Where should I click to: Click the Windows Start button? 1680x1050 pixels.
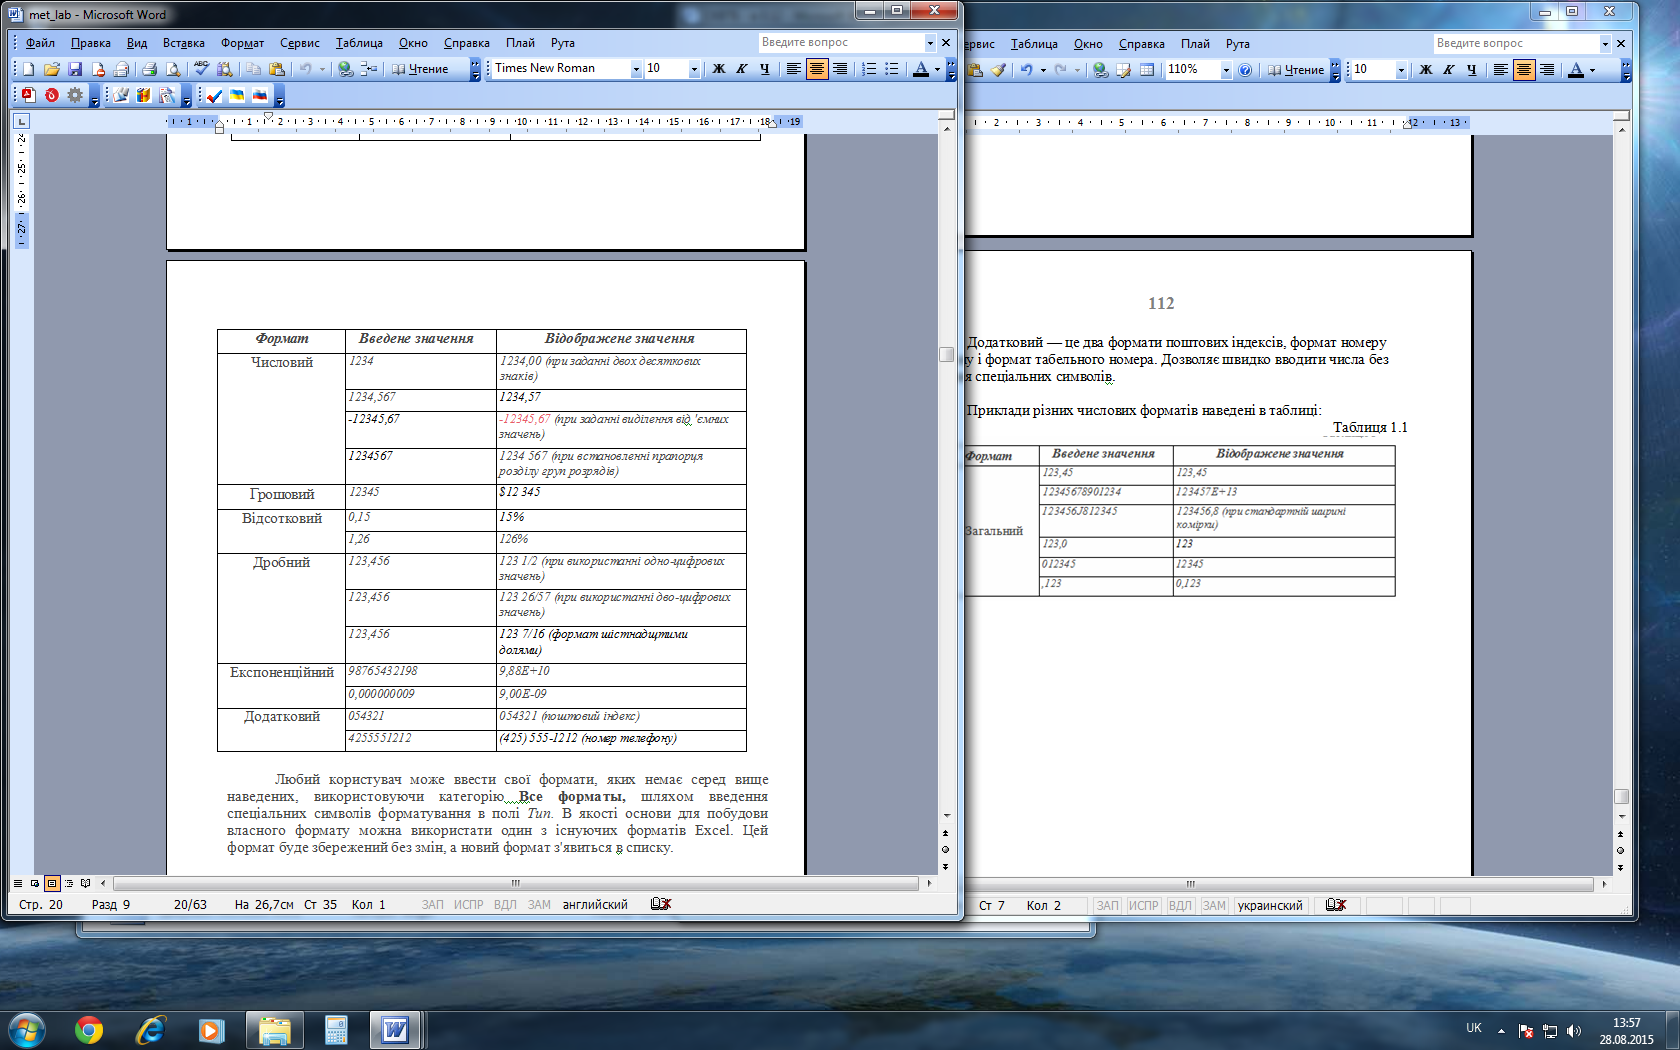[27, 1030]
